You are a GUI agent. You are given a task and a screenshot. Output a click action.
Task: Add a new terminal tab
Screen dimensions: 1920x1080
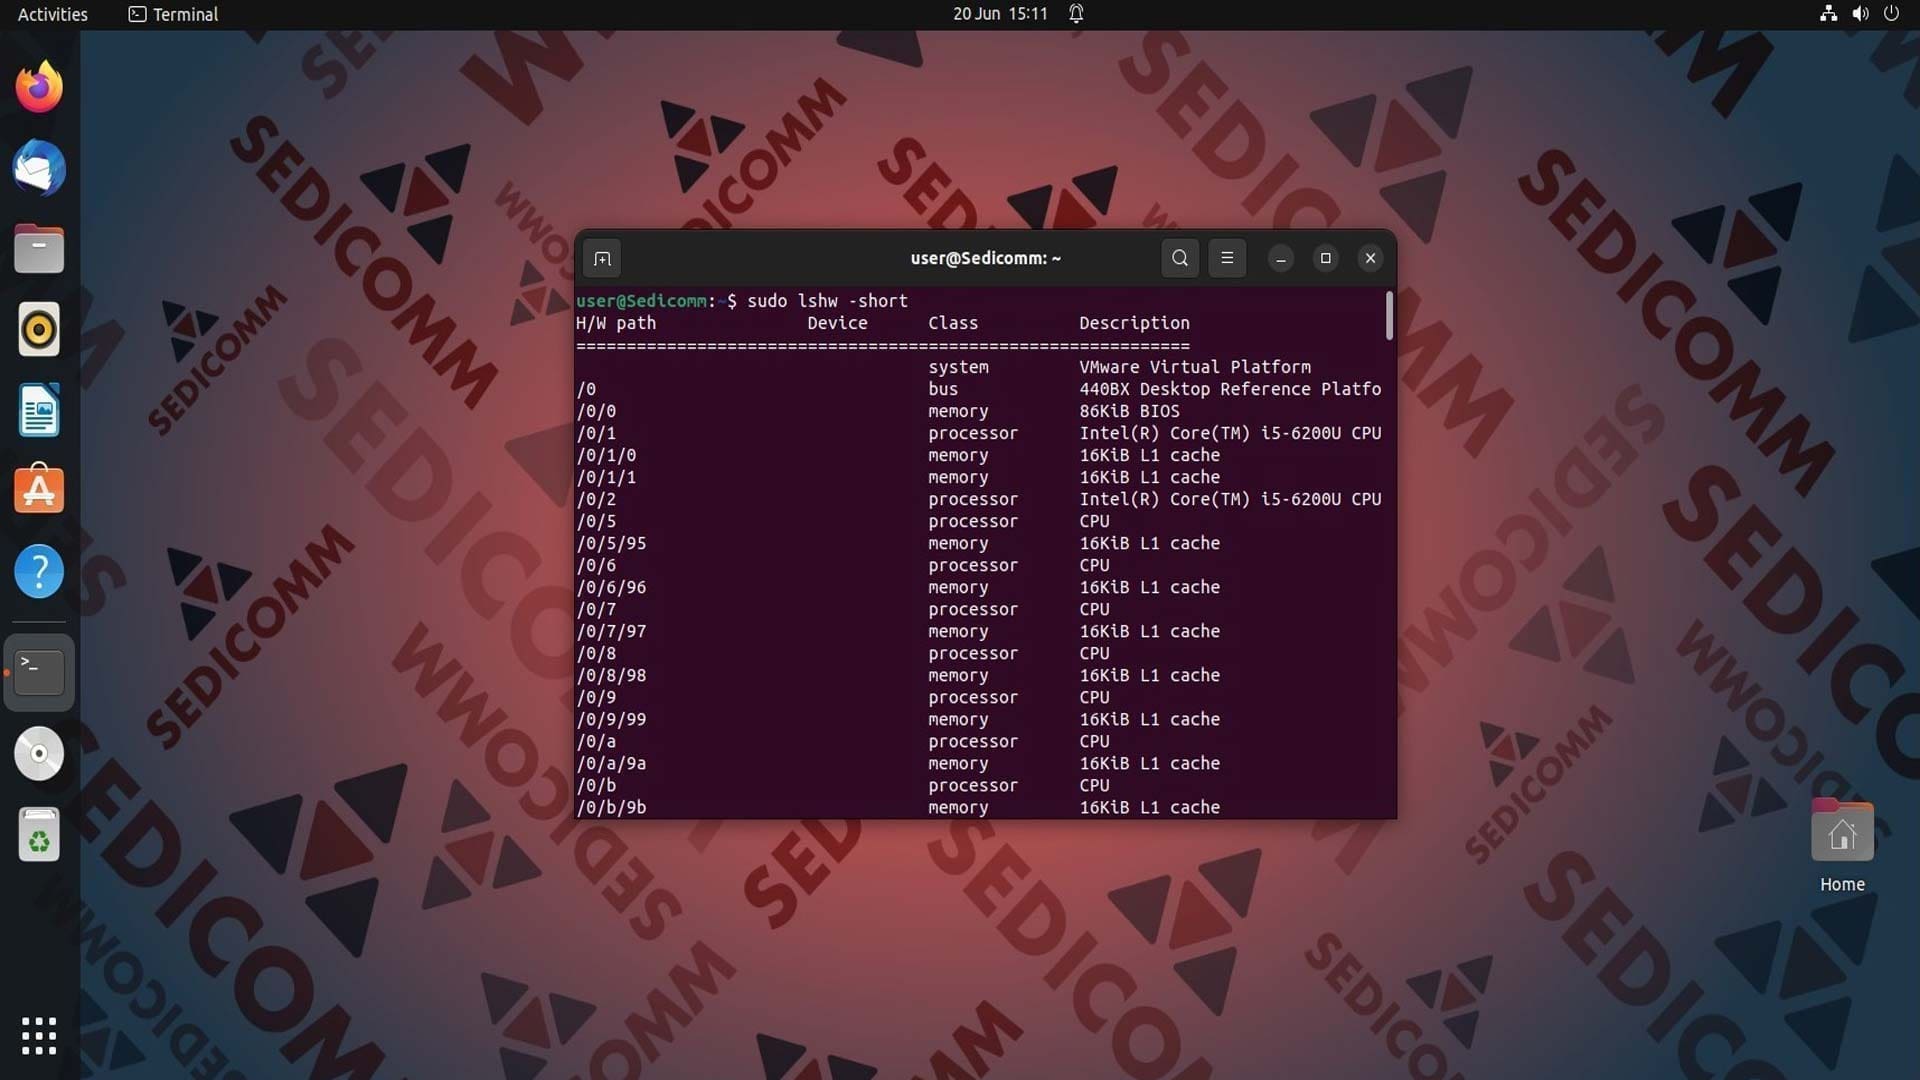point(602,259)
